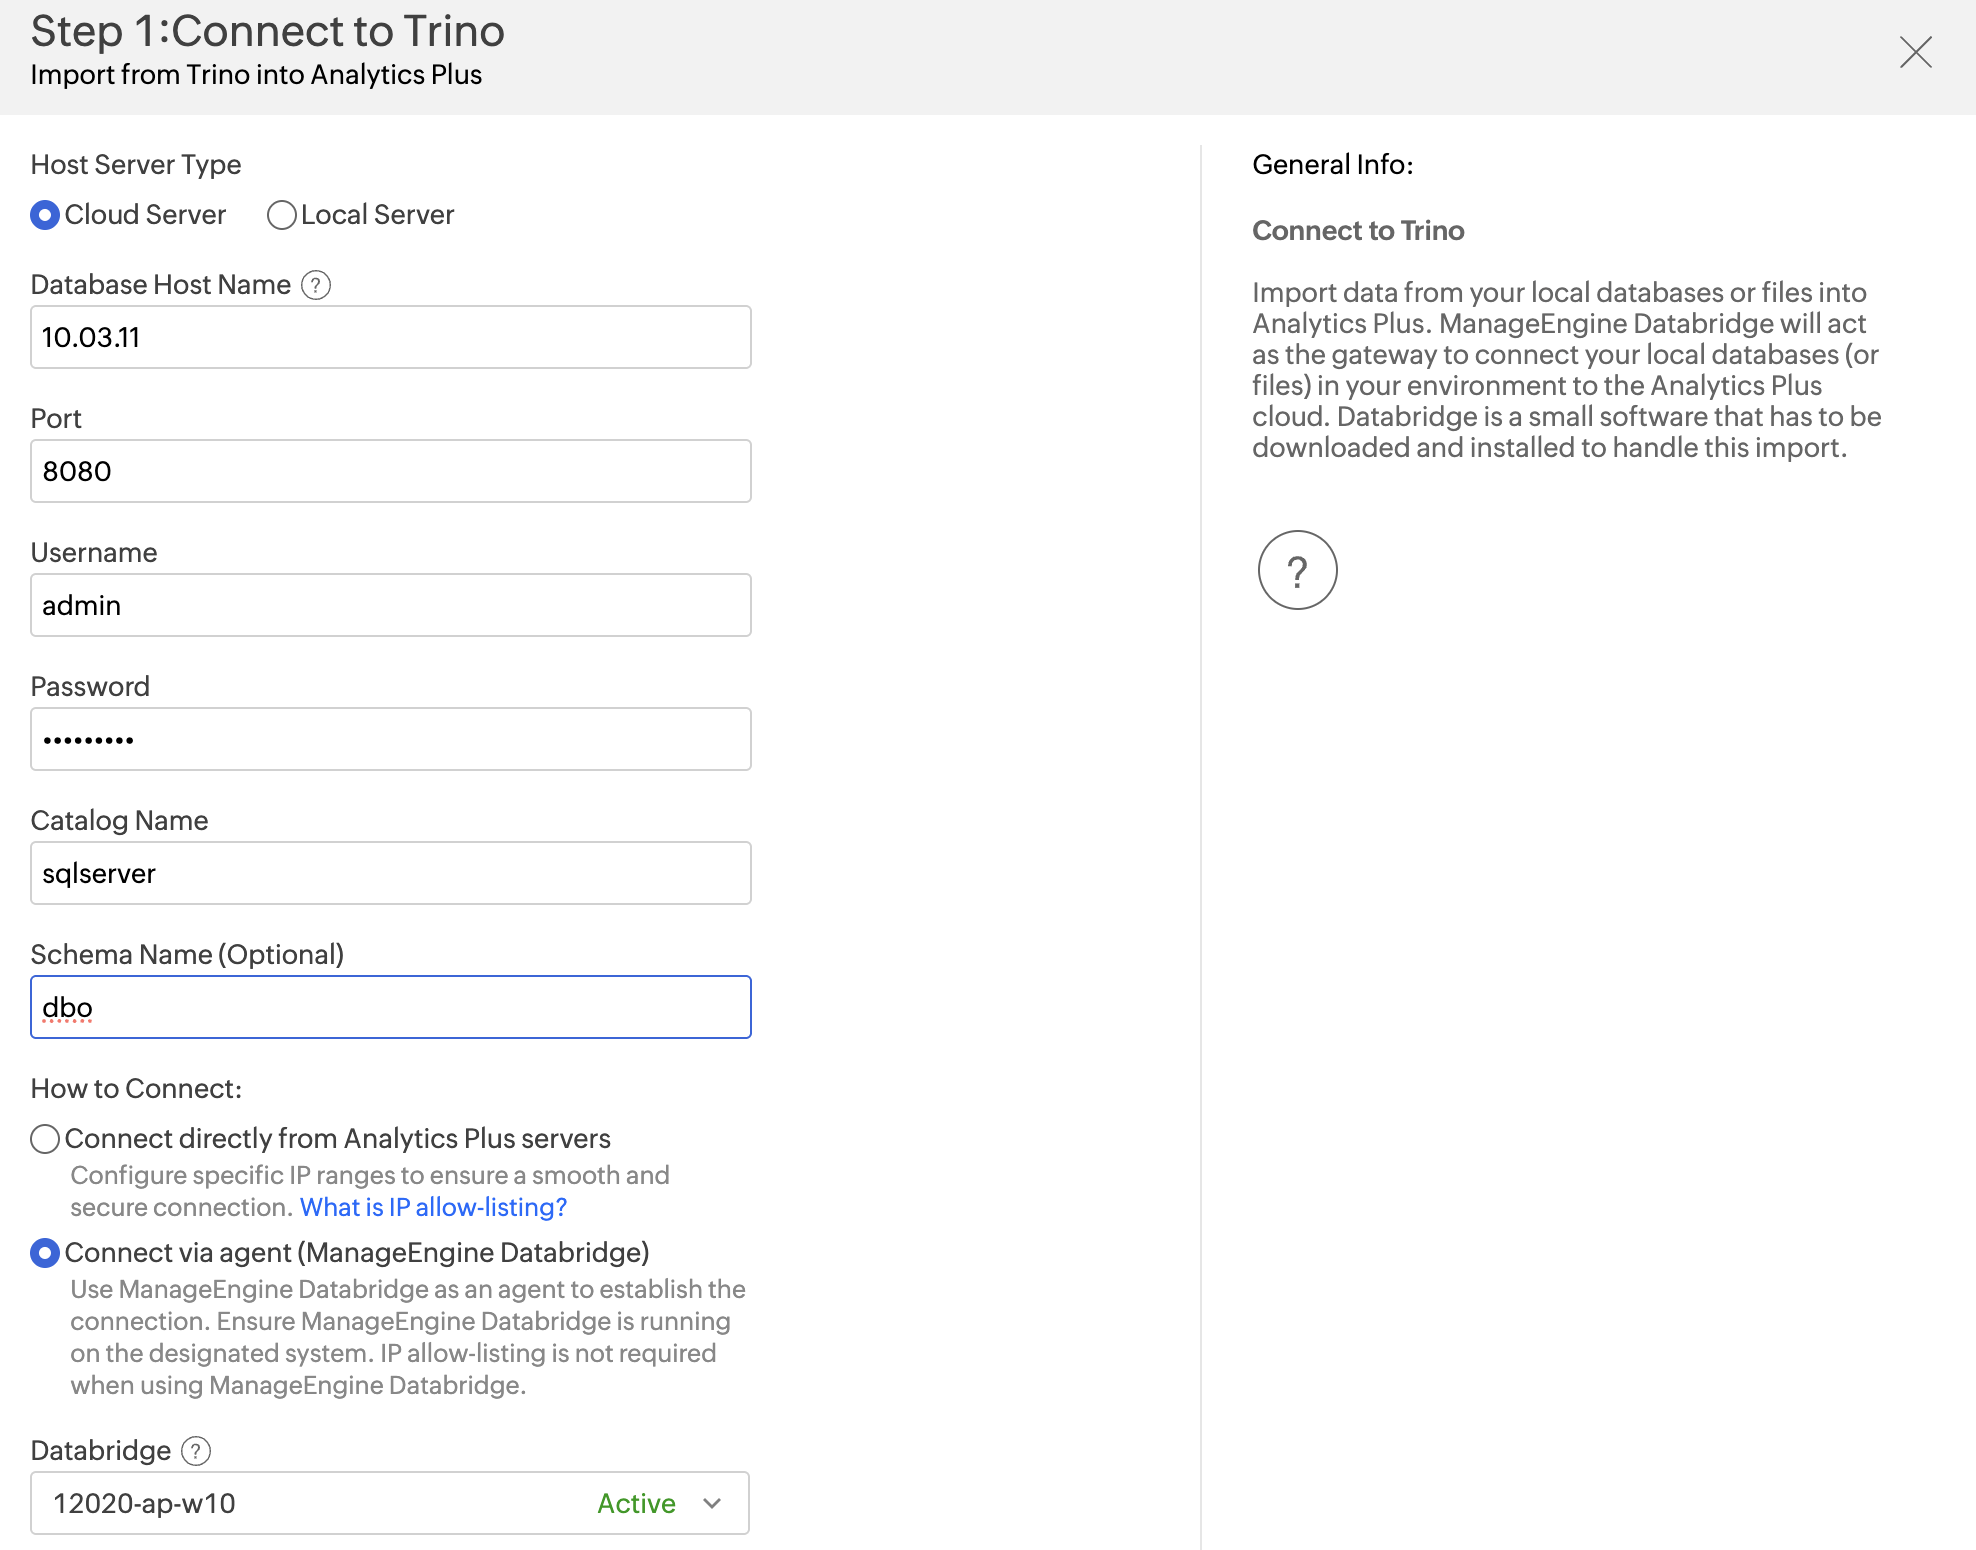Focus the Database Host Name field

click(x=391, y=337)
